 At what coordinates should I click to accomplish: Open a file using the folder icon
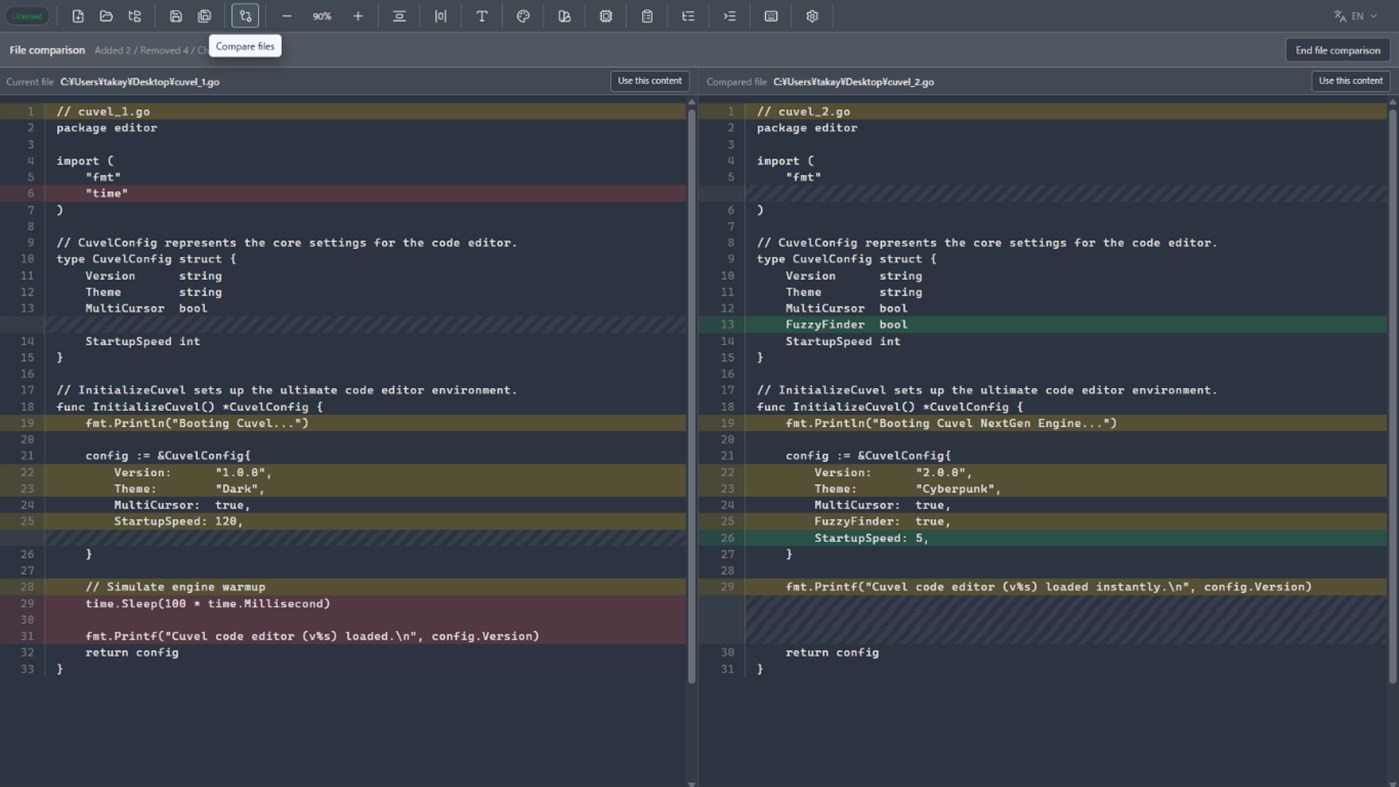point(106,16)
